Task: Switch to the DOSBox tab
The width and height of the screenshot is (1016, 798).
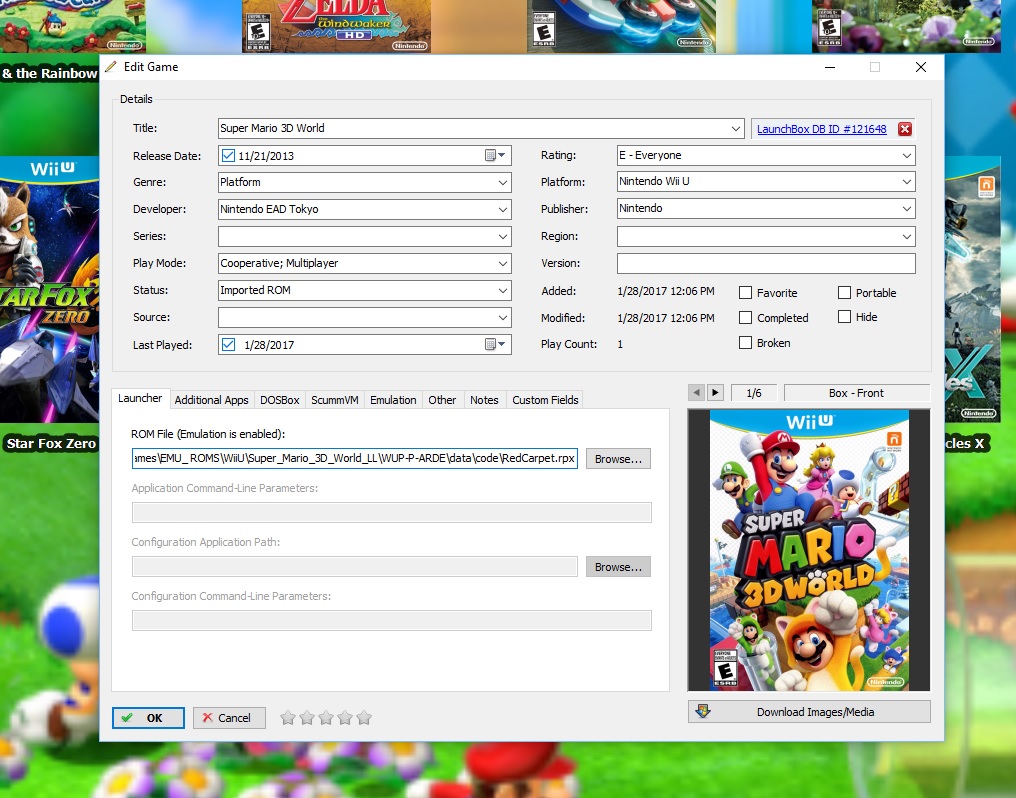Action: coord(280,400)
